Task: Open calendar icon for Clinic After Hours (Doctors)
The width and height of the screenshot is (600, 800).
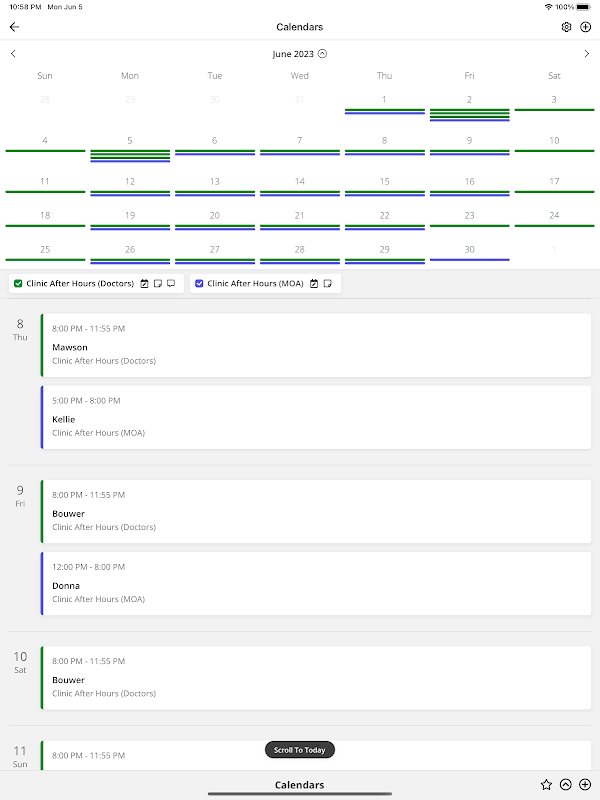Action: coord(145,284)
